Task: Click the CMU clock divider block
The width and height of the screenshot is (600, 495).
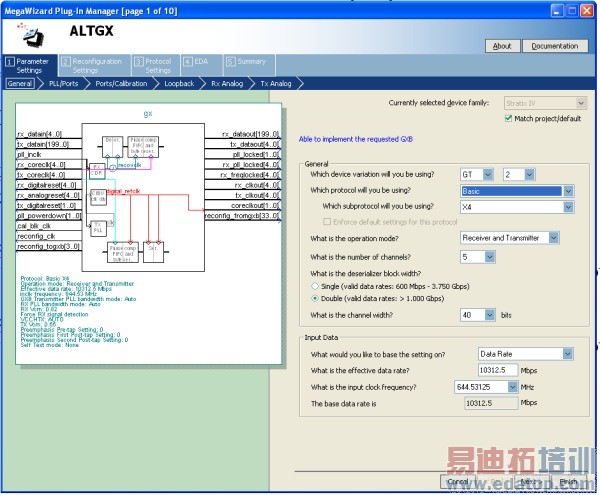Action: tap(98, 197)
